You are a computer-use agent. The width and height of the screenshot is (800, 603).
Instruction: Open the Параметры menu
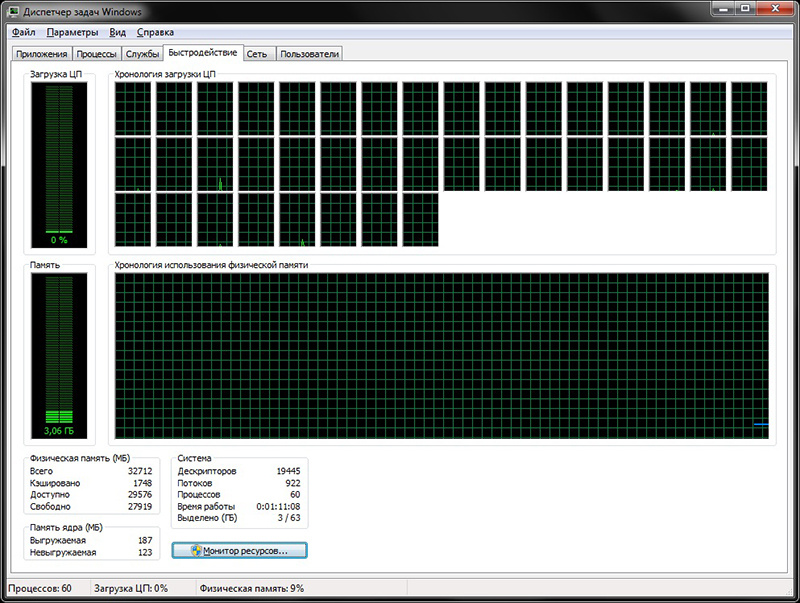(x=72, y=33)
